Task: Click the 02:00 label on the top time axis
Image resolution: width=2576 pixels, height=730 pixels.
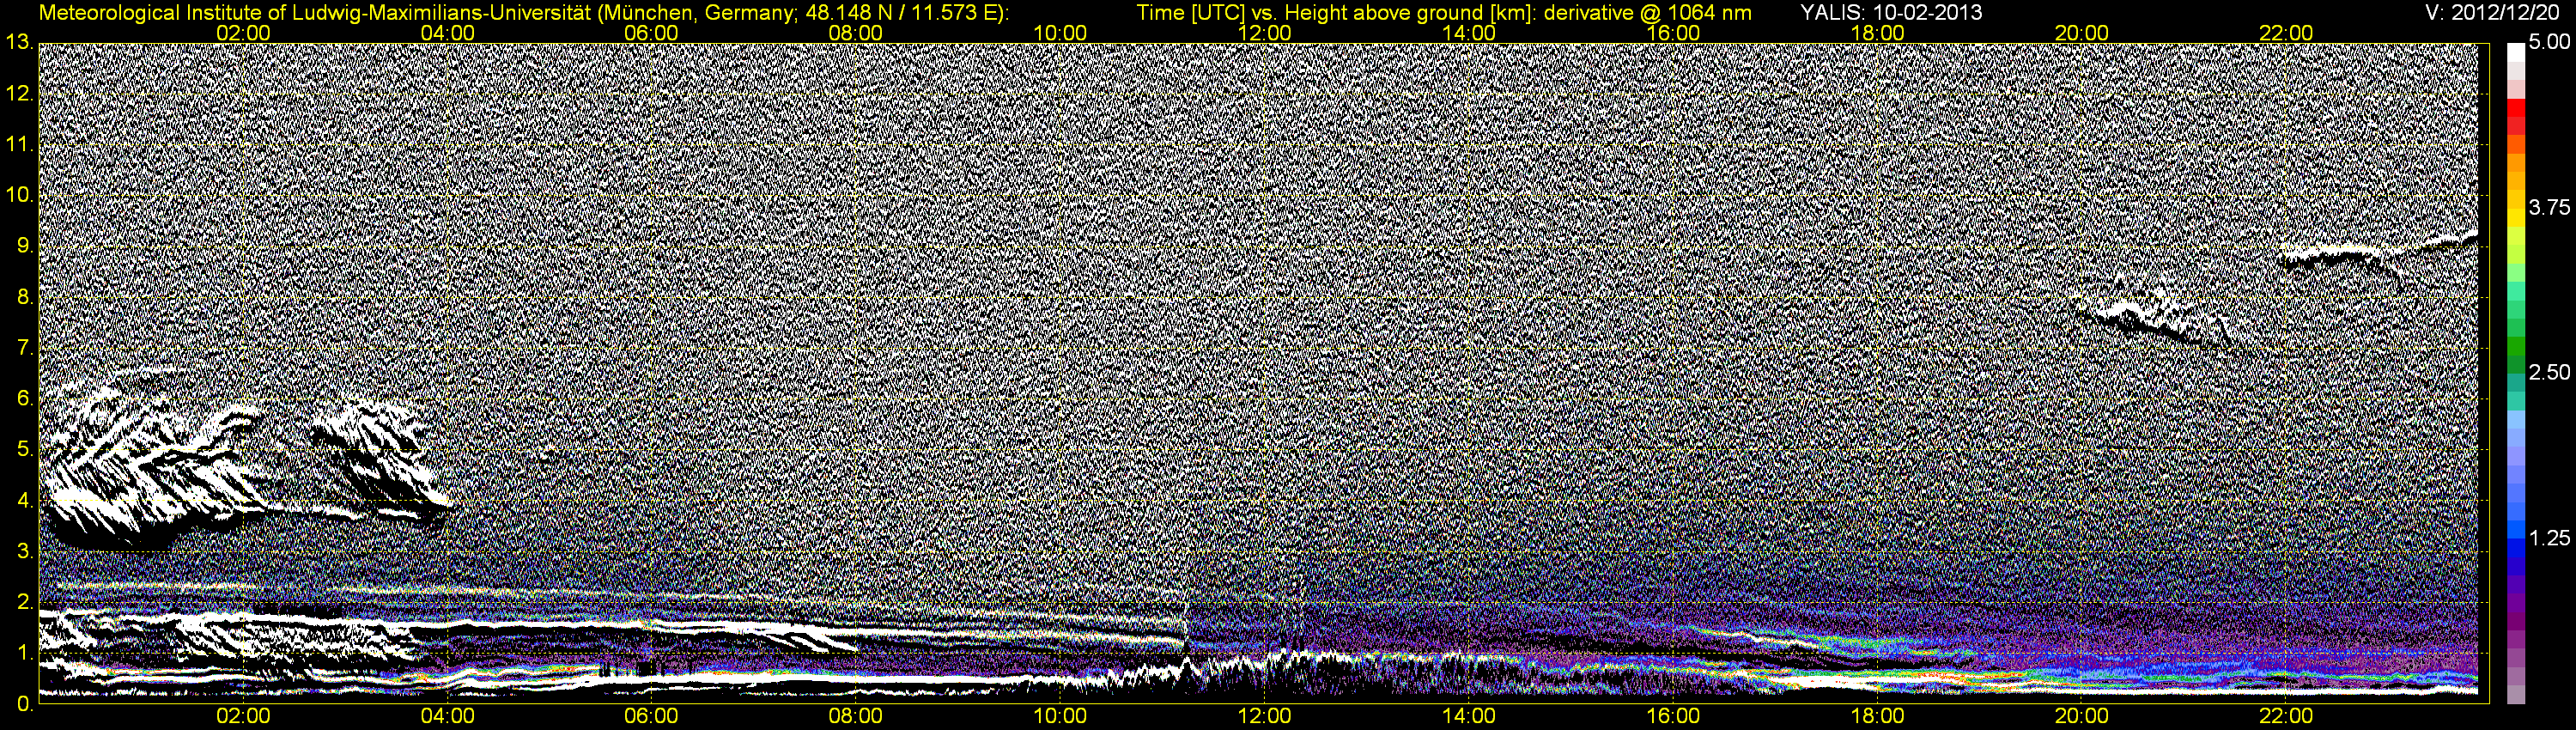Action: 244,33
